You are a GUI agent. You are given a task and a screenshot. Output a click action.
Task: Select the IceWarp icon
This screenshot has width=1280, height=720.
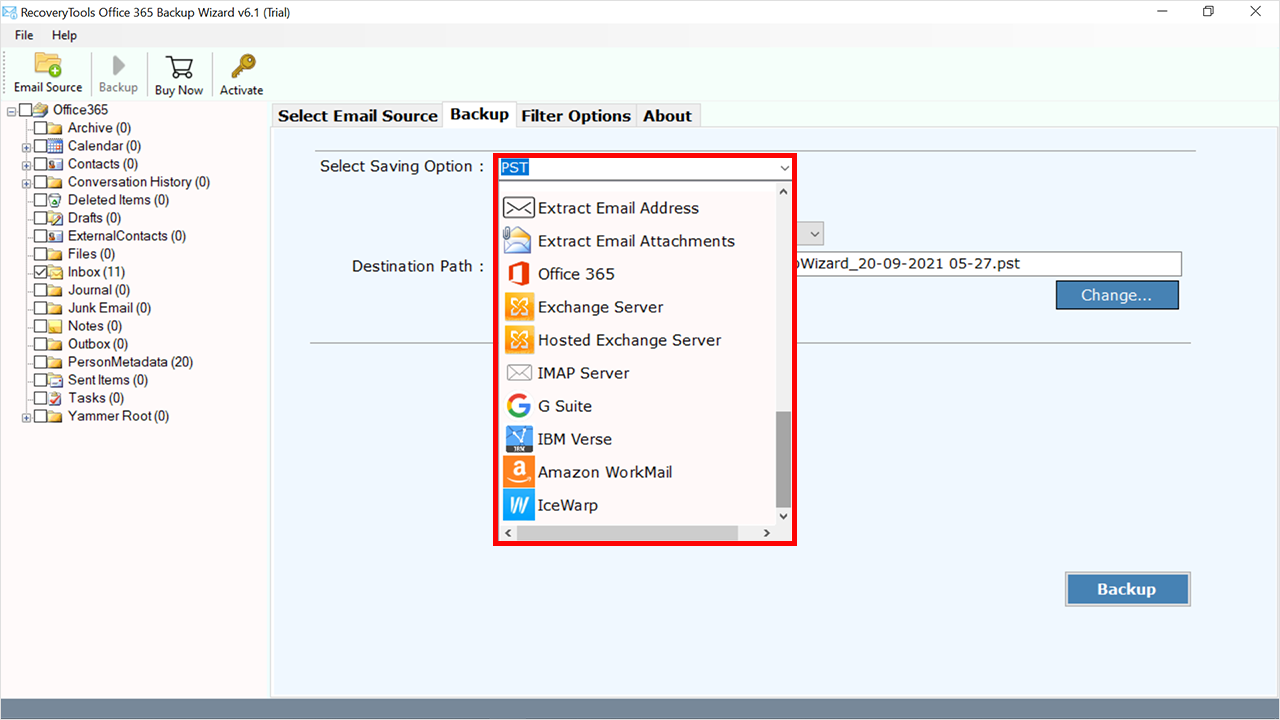point(519,505)
